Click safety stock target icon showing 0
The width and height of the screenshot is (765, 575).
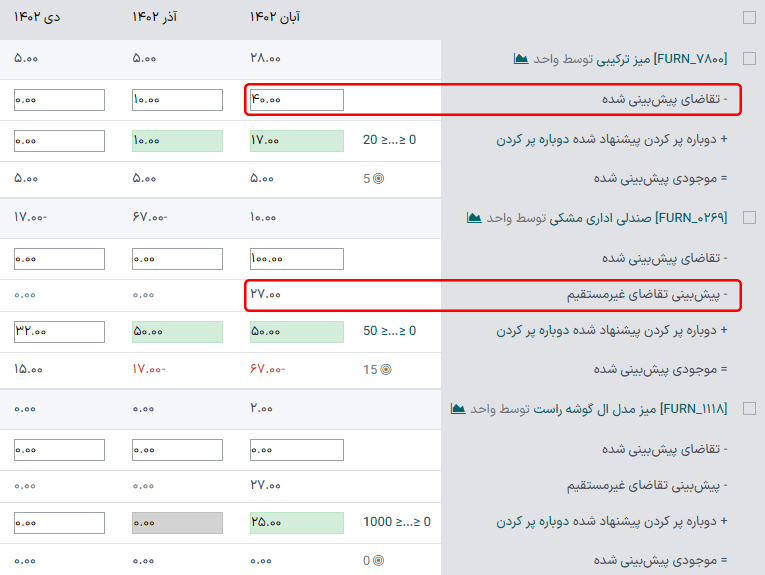click(378, 561)
